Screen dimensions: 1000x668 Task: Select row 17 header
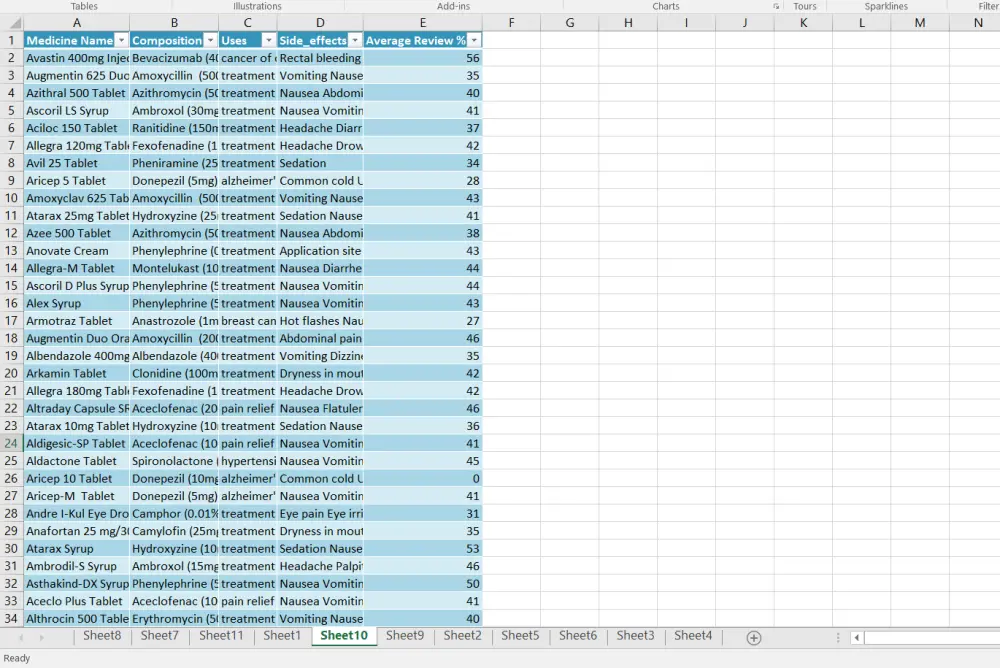click(11, 321)
